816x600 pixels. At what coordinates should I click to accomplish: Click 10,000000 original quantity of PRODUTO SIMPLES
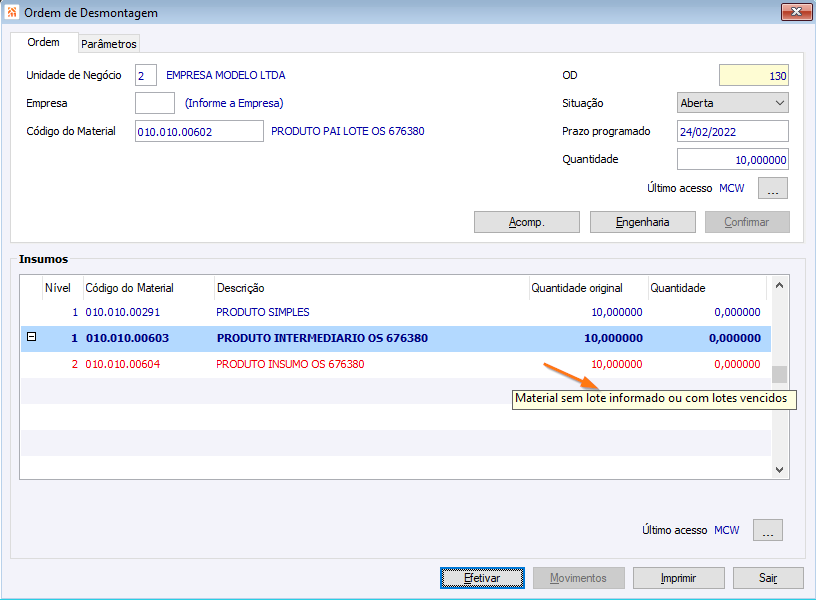(617, 312)
